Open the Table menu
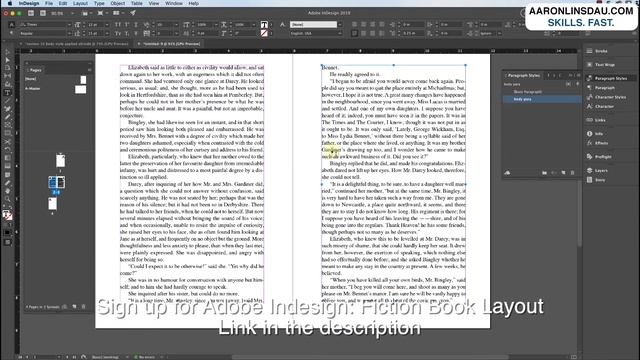Image resolution: width=640 pixels, height=360 pixels. pos(137,3)
